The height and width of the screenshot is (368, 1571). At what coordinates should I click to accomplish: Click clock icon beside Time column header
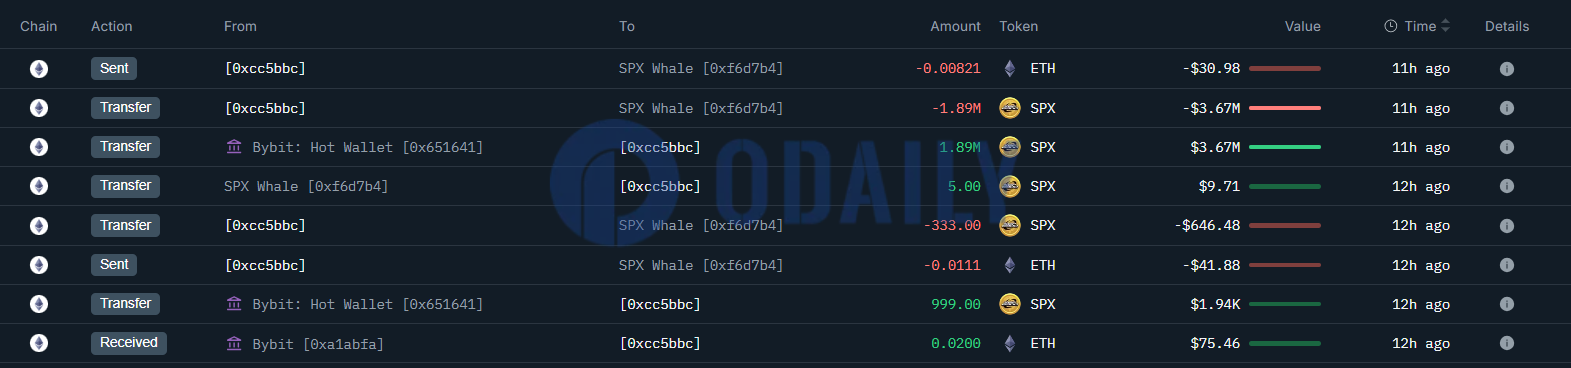click(1390, 26)
